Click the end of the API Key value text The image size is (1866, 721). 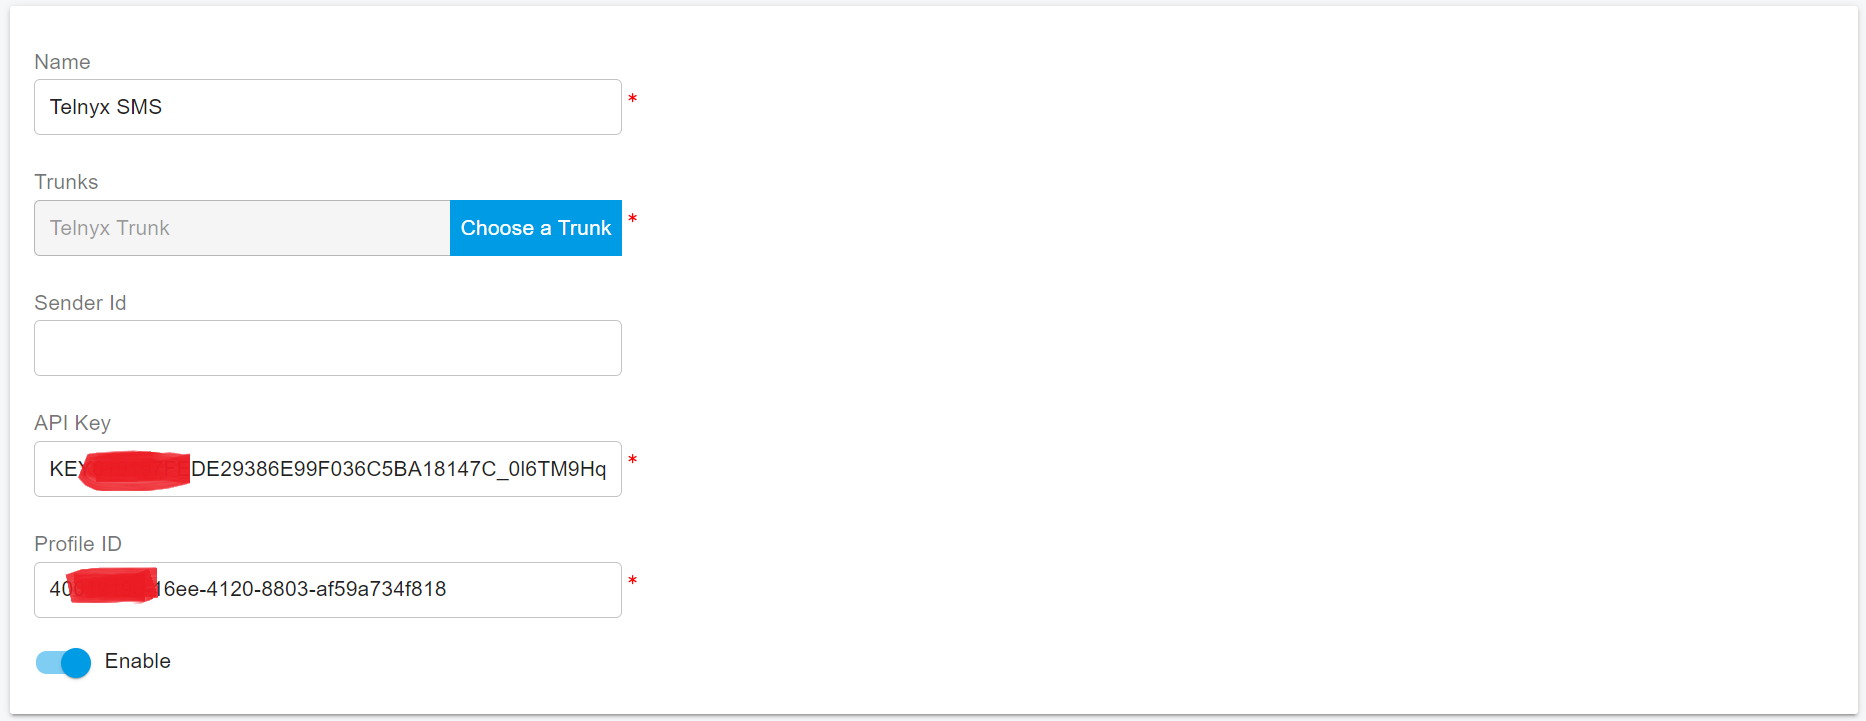coord(605,469)
